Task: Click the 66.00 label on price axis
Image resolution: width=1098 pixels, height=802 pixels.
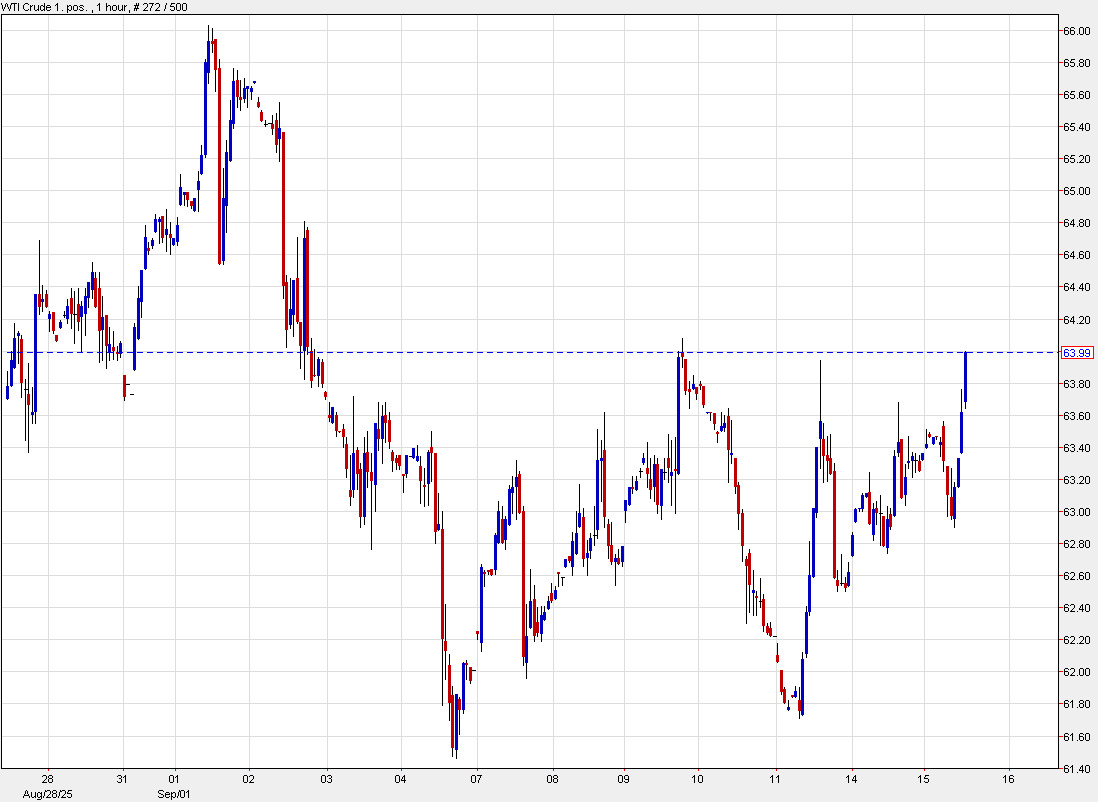Action: click(x=1076, y=31)
